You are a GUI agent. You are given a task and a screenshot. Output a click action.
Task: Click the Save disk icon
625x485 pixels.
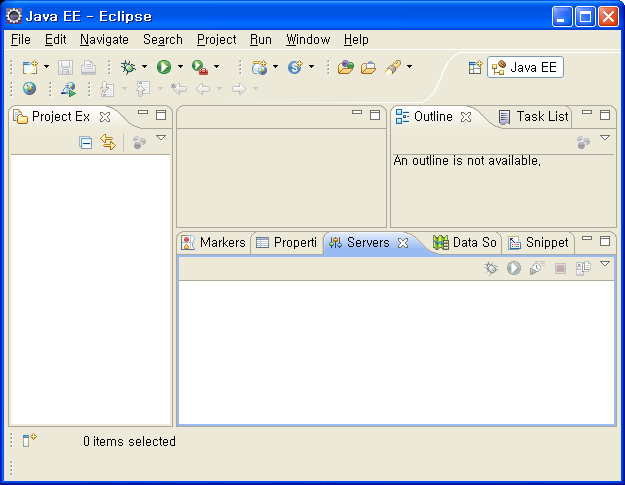pyautogui.click(x=65, y=67)
